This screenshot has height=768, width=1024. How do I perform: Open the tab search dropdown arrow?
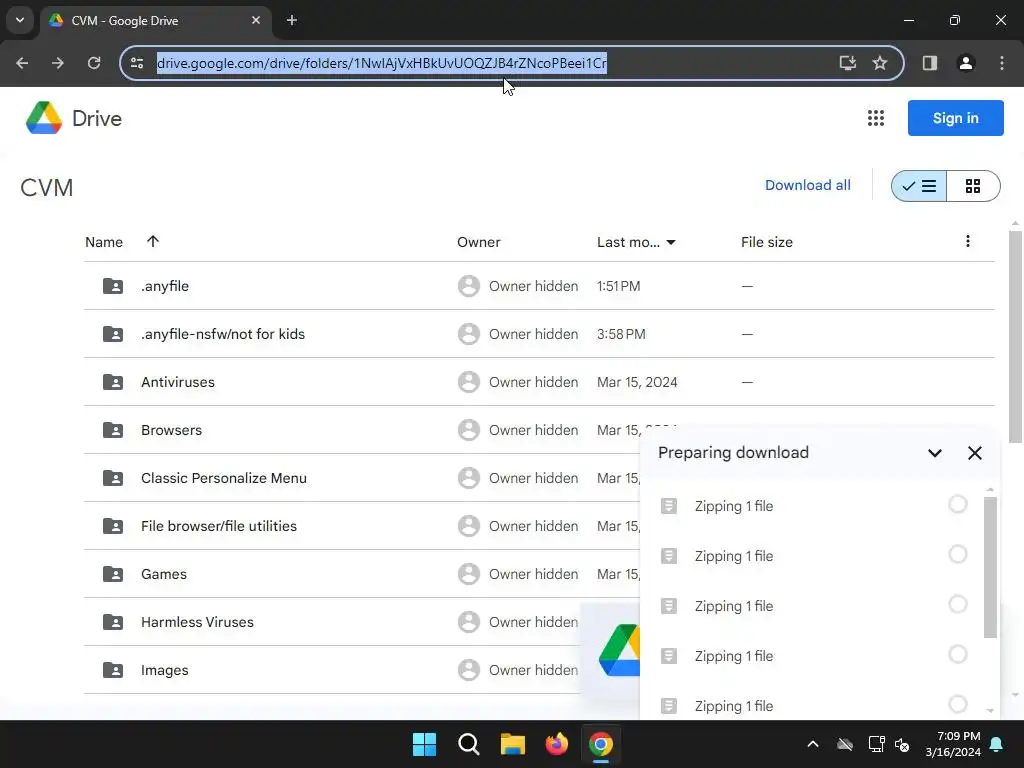coord(20,20)
